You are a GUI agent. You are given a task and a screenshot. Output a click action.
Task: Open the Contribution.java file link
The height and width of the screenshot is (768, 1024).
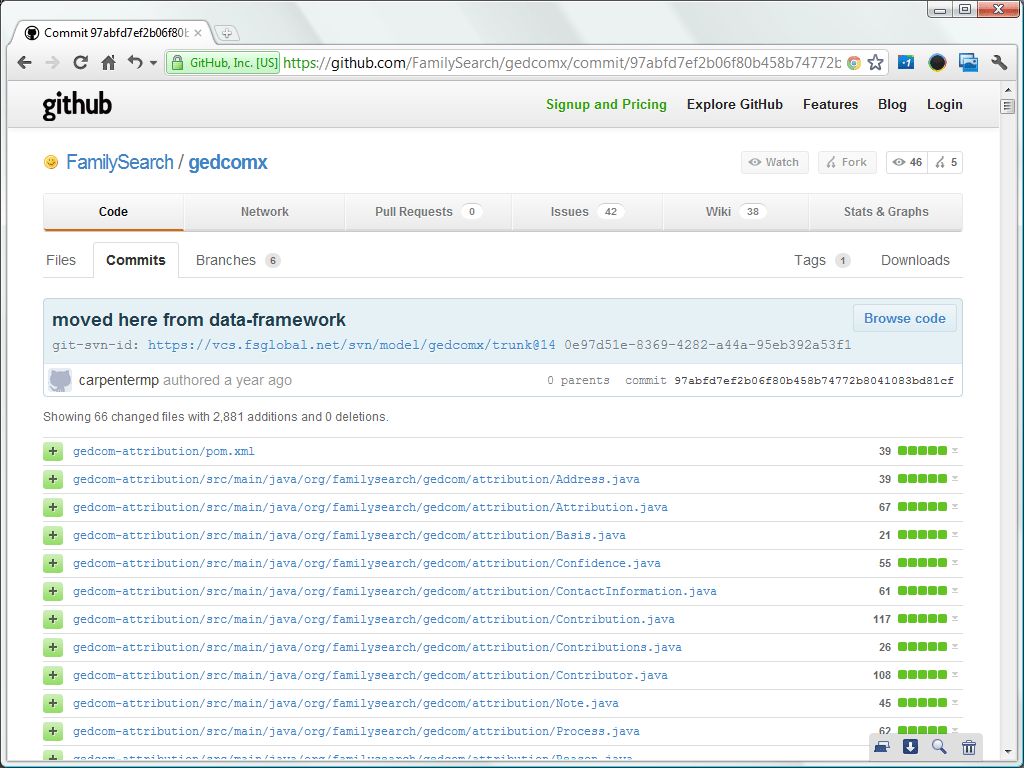pos(374,620)
